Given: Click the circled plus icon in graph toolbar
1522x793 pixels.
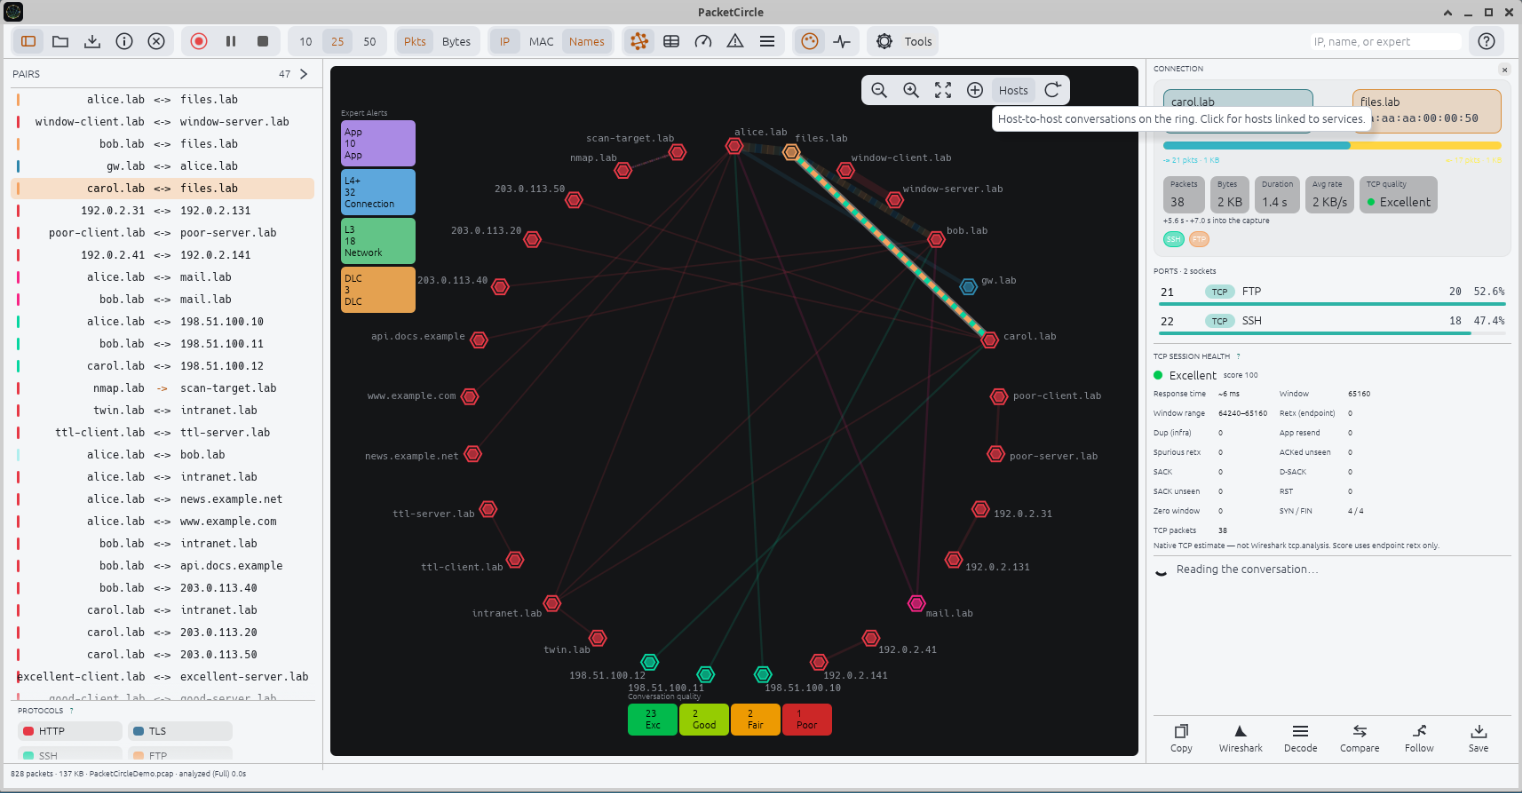Looking at the screenshot, I should 975,90.
